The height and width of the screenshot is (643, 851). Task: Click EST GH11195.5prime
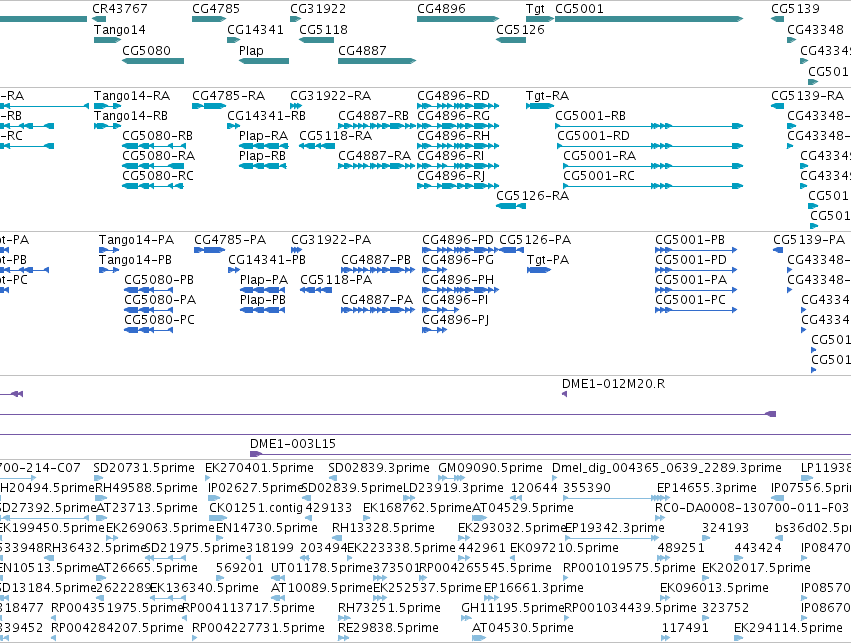pos(466,618)
